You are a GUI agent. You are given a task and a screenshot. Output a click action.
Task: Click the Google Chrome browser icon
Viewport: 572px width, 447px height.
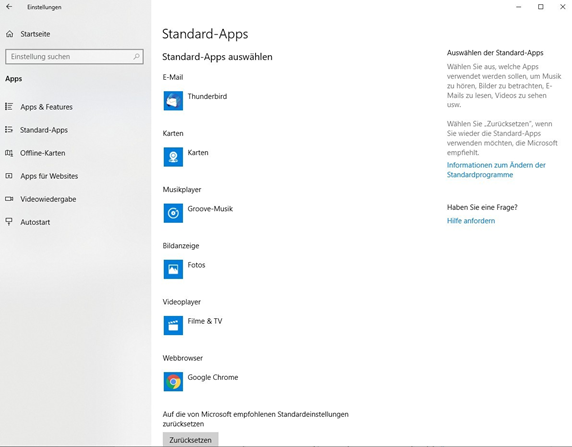173,382
